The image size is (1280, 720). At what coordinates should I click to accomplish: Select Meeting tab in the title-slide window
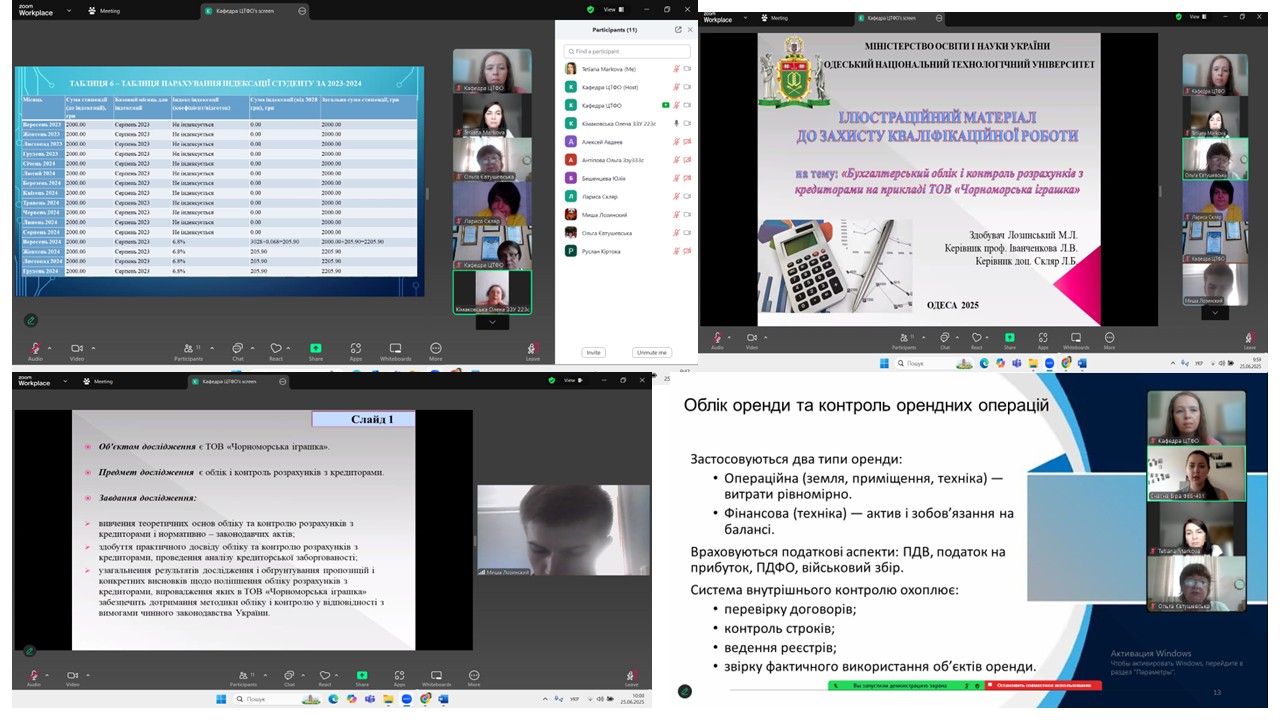(774, 18)
